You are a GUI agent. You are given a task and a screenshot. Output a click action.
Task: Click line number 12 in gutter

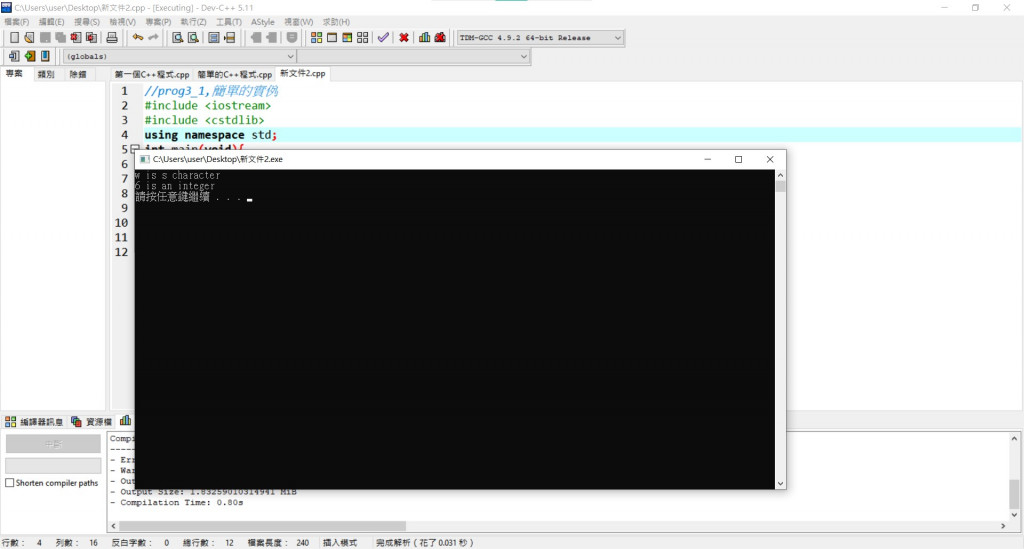pyautogui.click(x=121, y=252)
